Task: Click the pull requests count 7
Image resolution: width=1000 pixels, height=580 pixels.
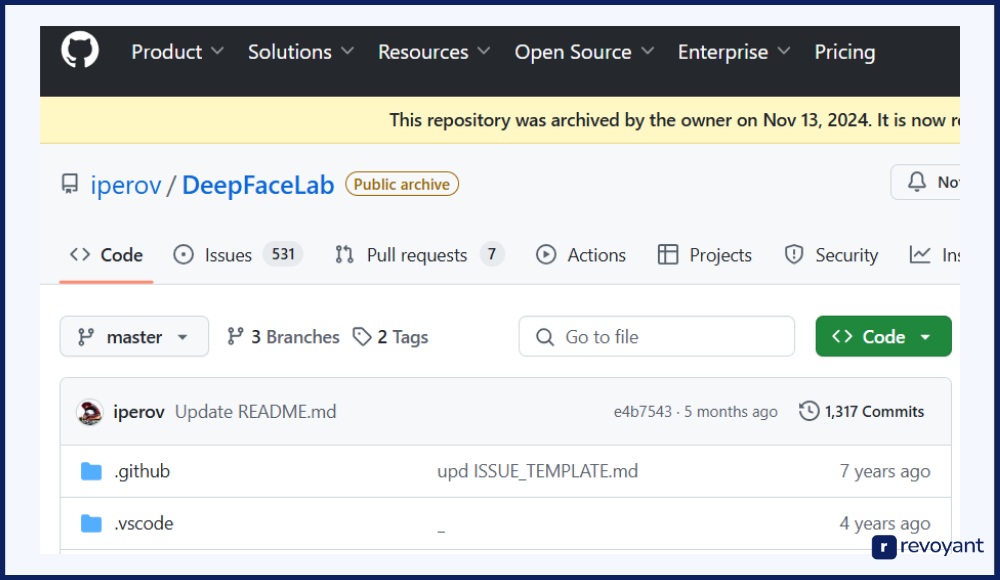Action: 492,255
